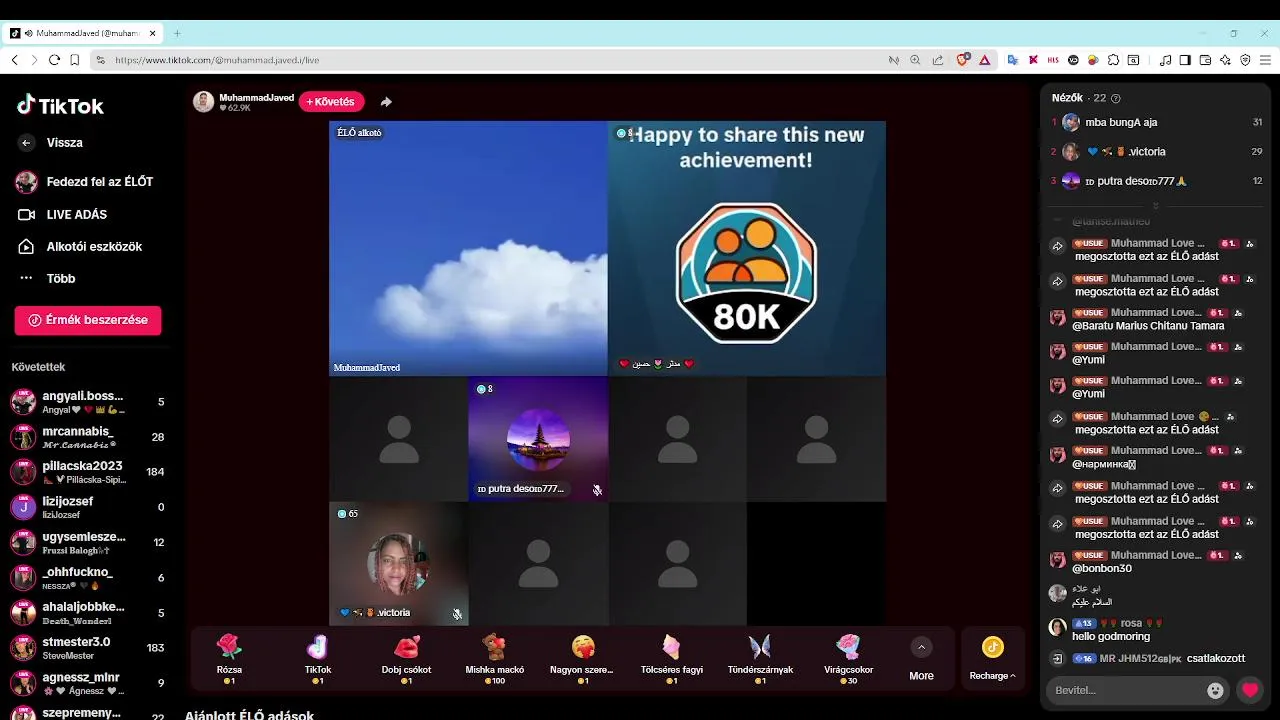
Task: Open the browser hamburger main menu
Action: click(x=1265, y=60)
